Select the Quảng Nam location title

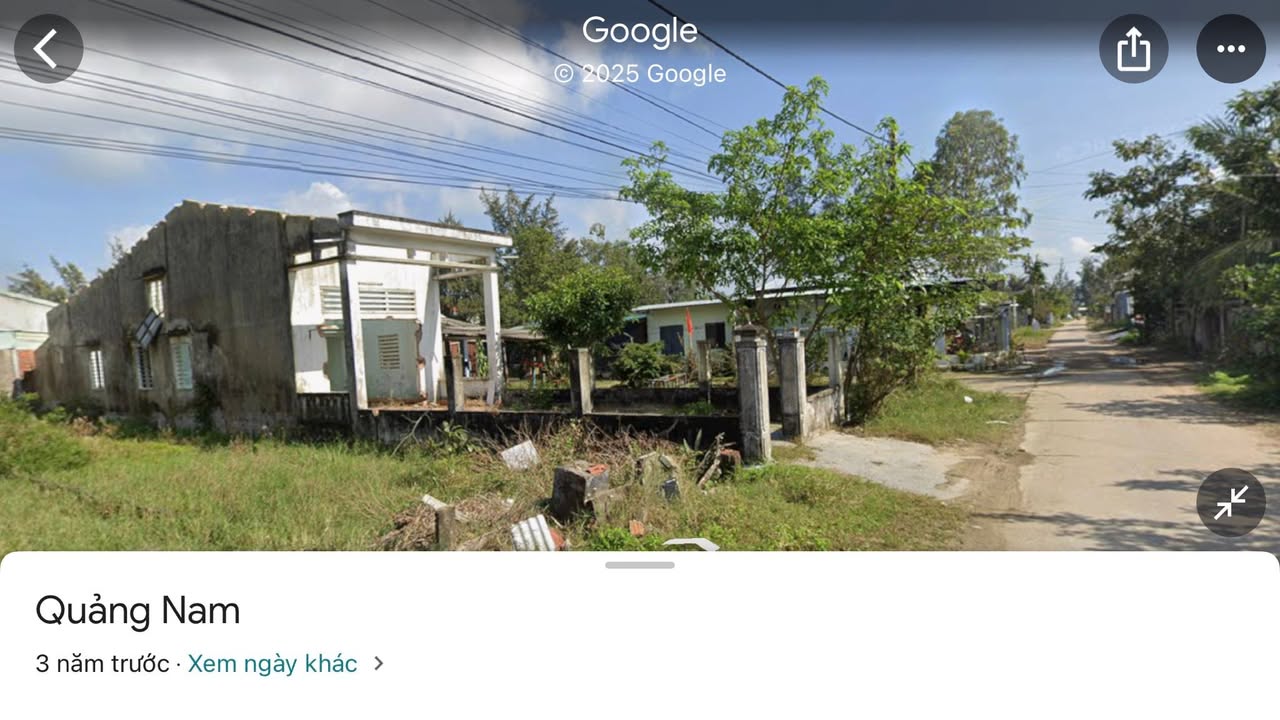click(137, 610)
